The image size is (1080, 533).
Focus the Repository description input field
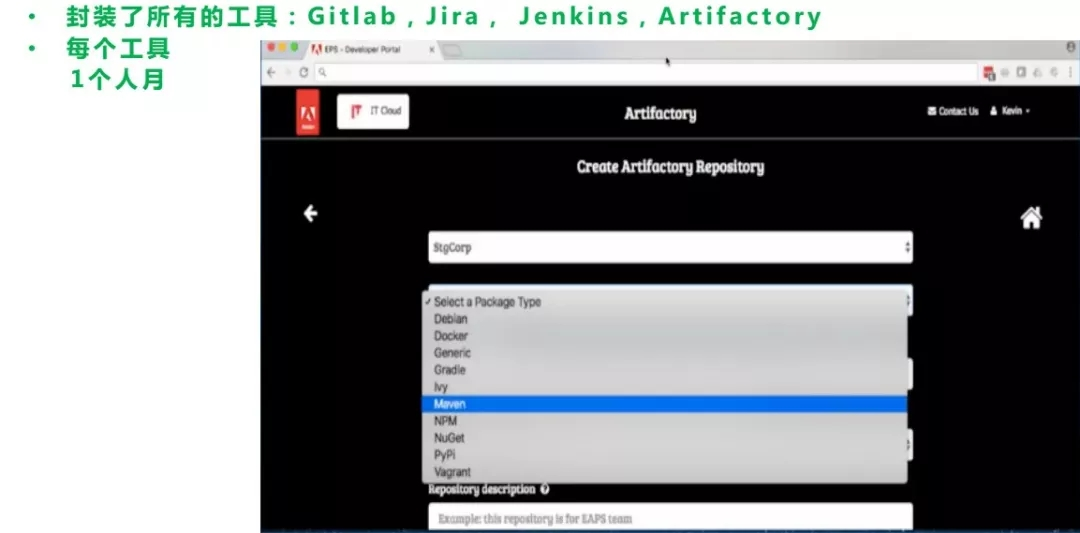tap(670, 517)
